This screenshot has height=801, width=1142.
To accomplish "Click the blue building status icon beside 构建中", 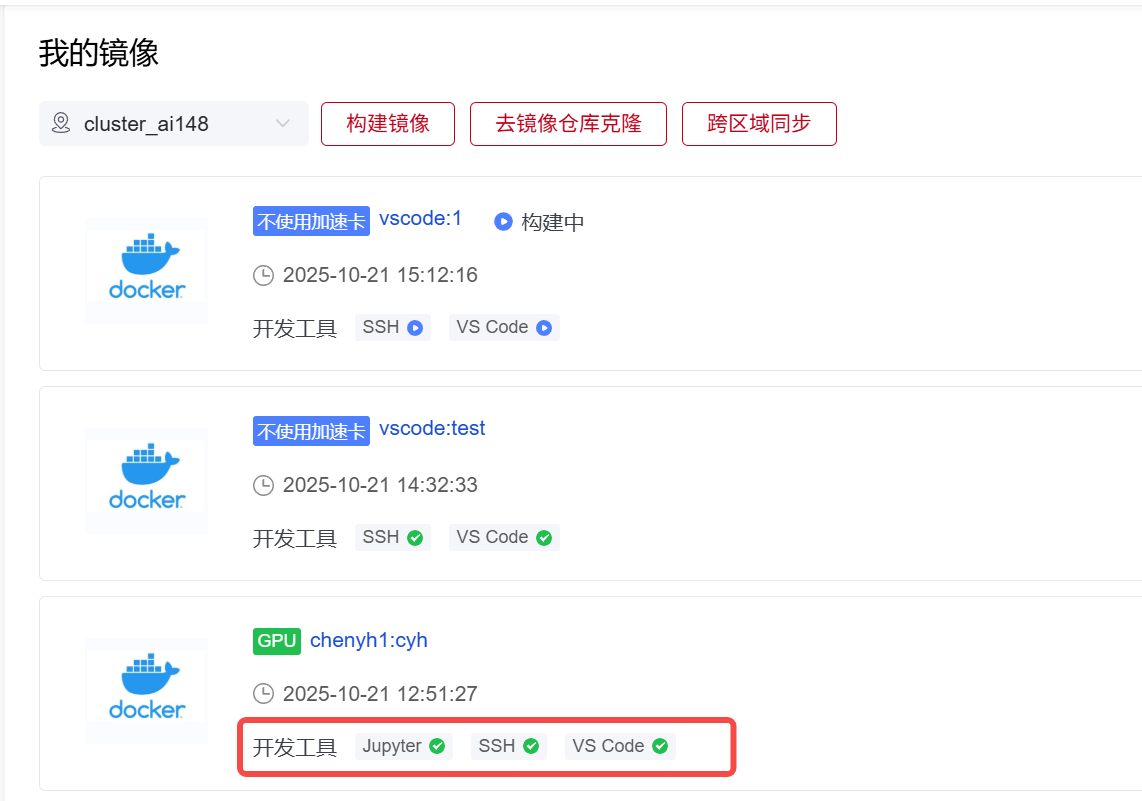I will coord(503,222).
